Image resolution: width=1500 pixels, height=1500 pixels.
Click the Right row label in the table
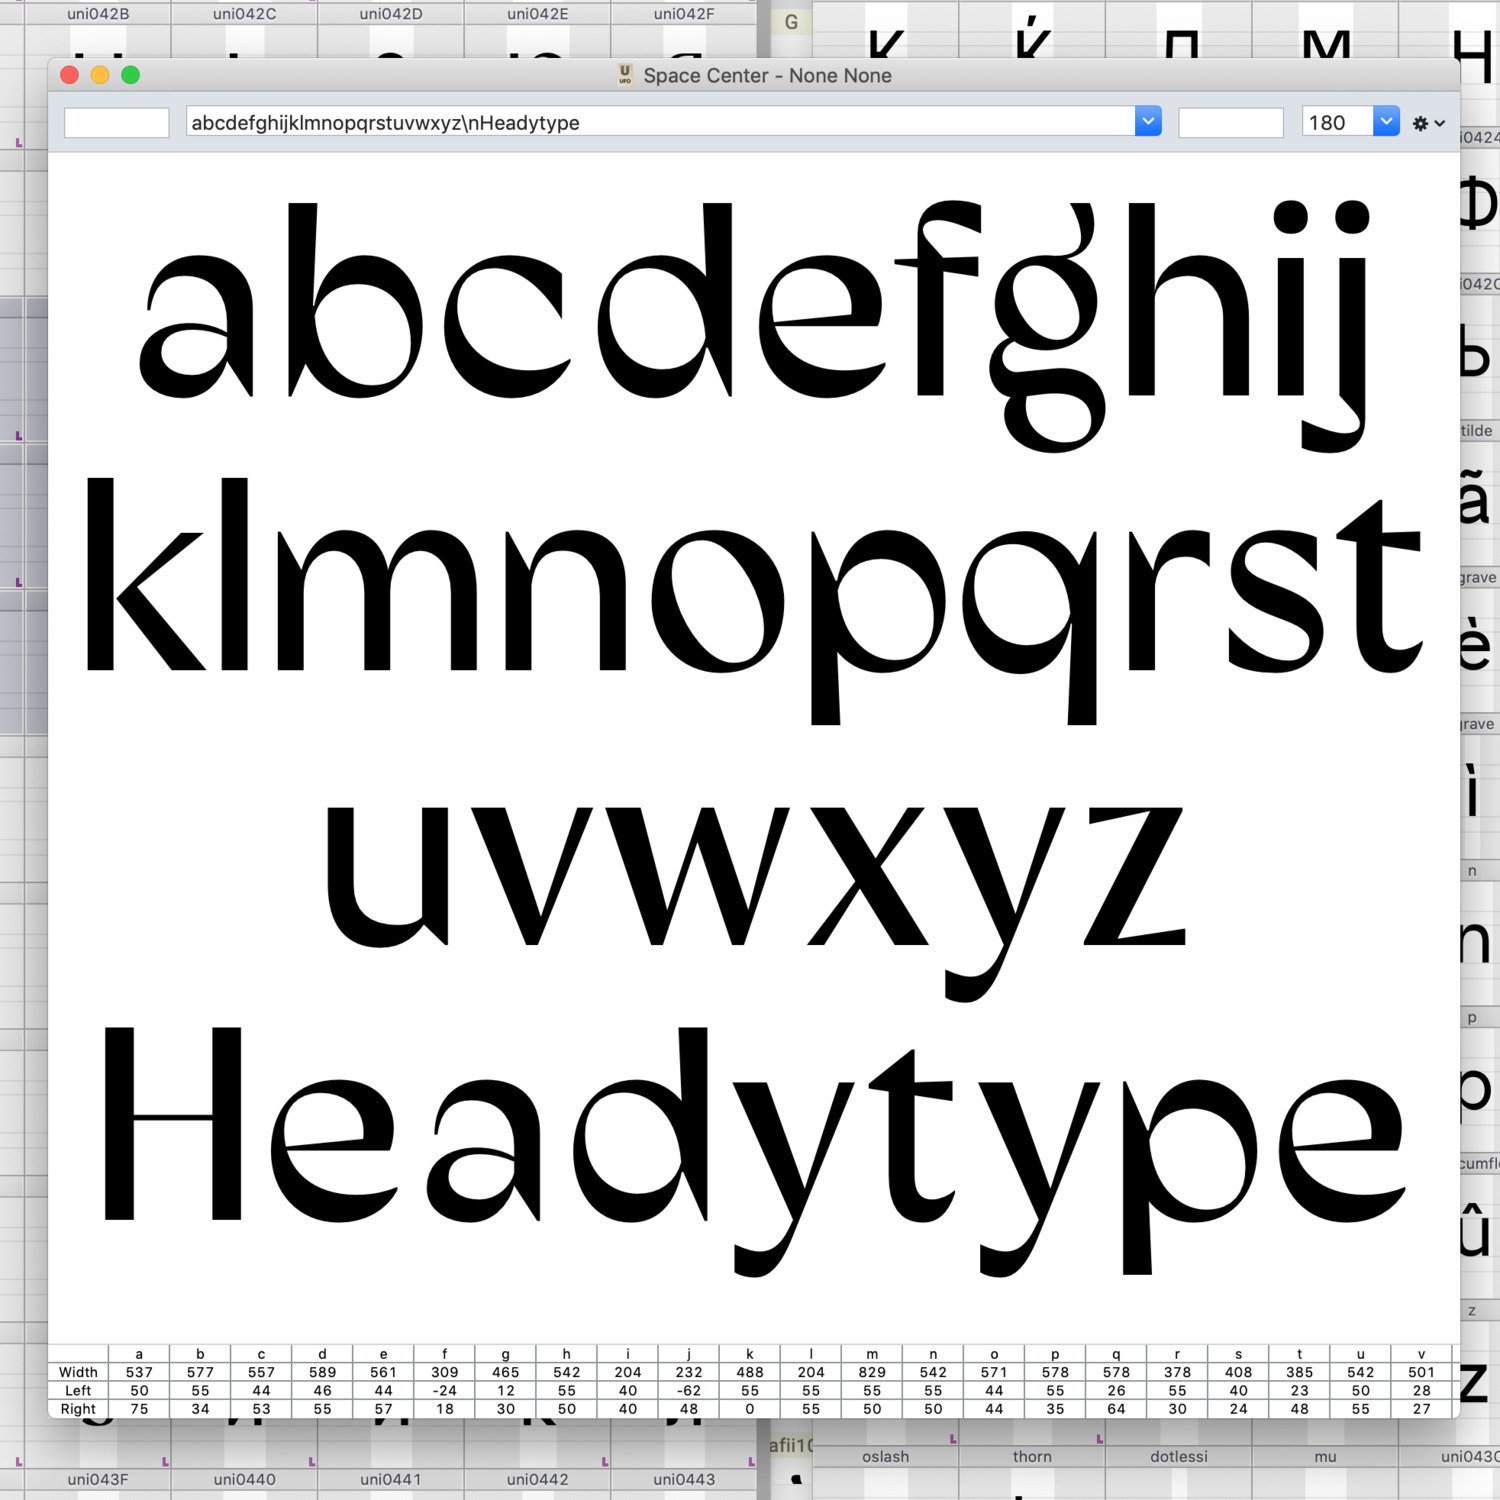click(78, 1408)
